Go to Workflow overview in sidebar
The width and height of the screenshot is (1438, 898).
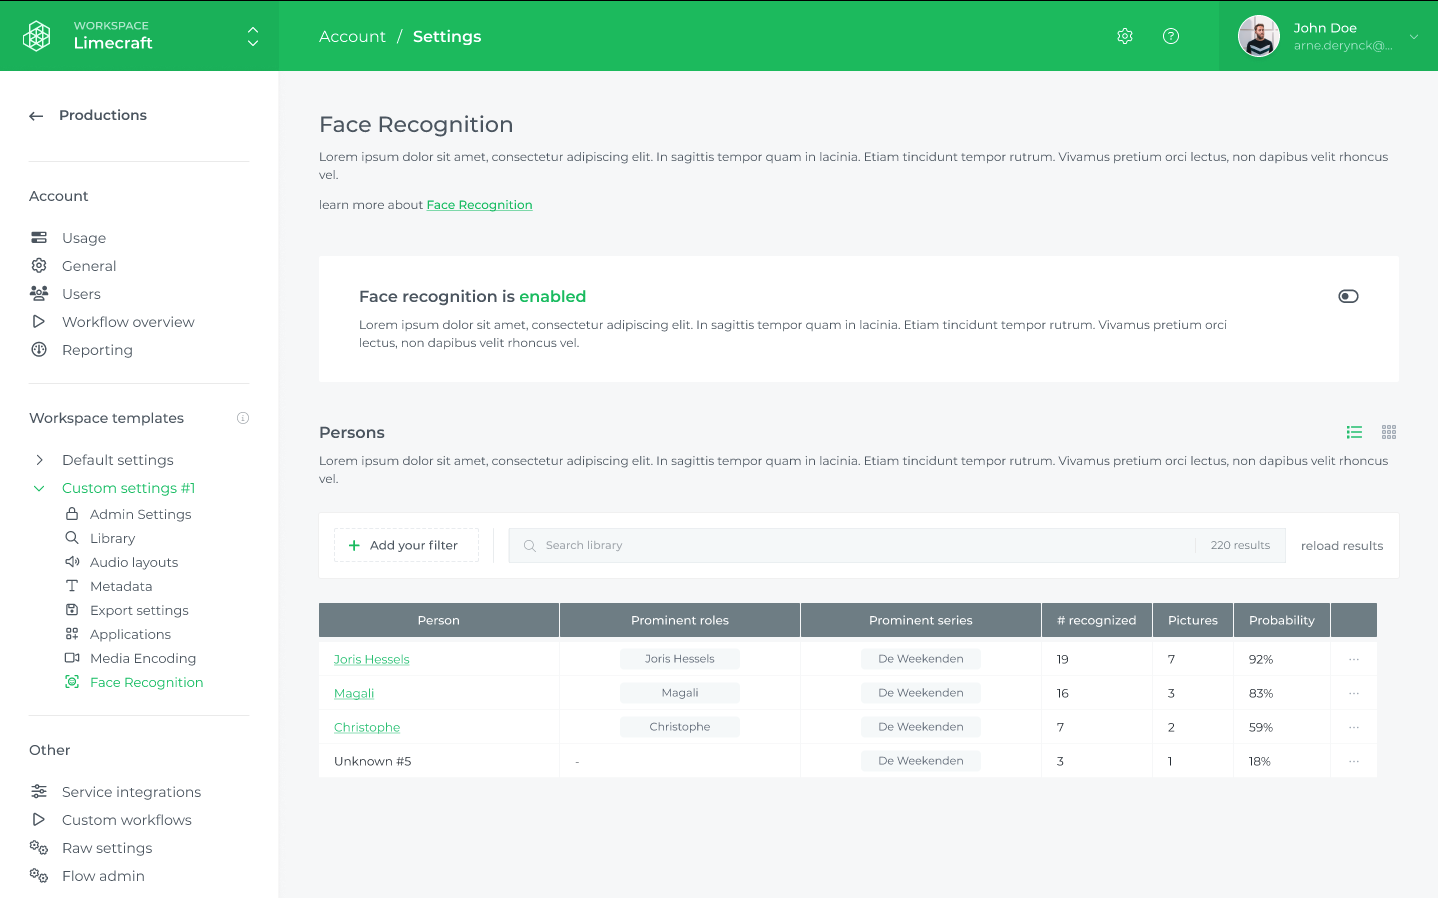pos(128,322)
